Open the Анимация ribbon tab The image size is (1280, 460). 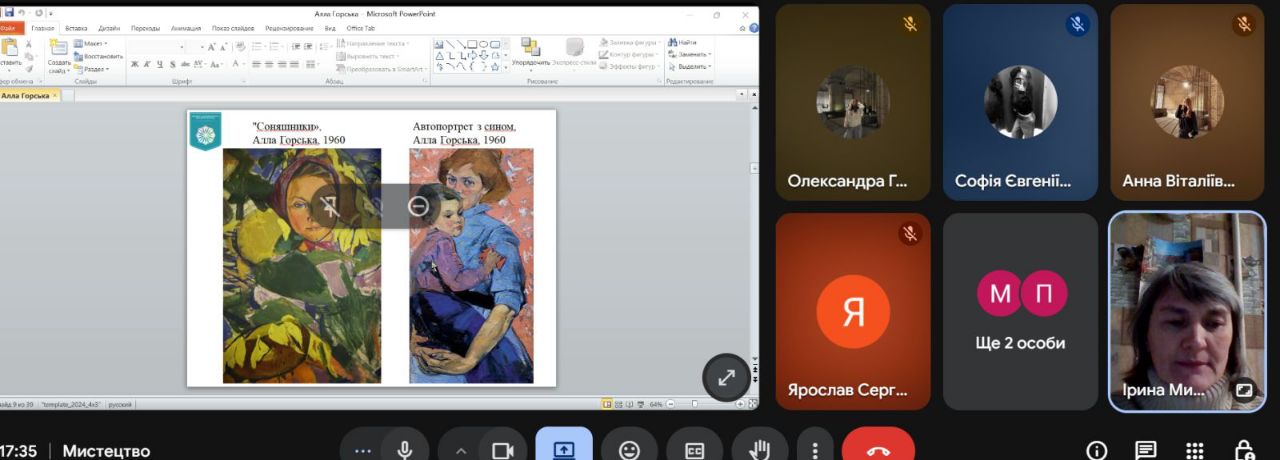click(185, 28)
